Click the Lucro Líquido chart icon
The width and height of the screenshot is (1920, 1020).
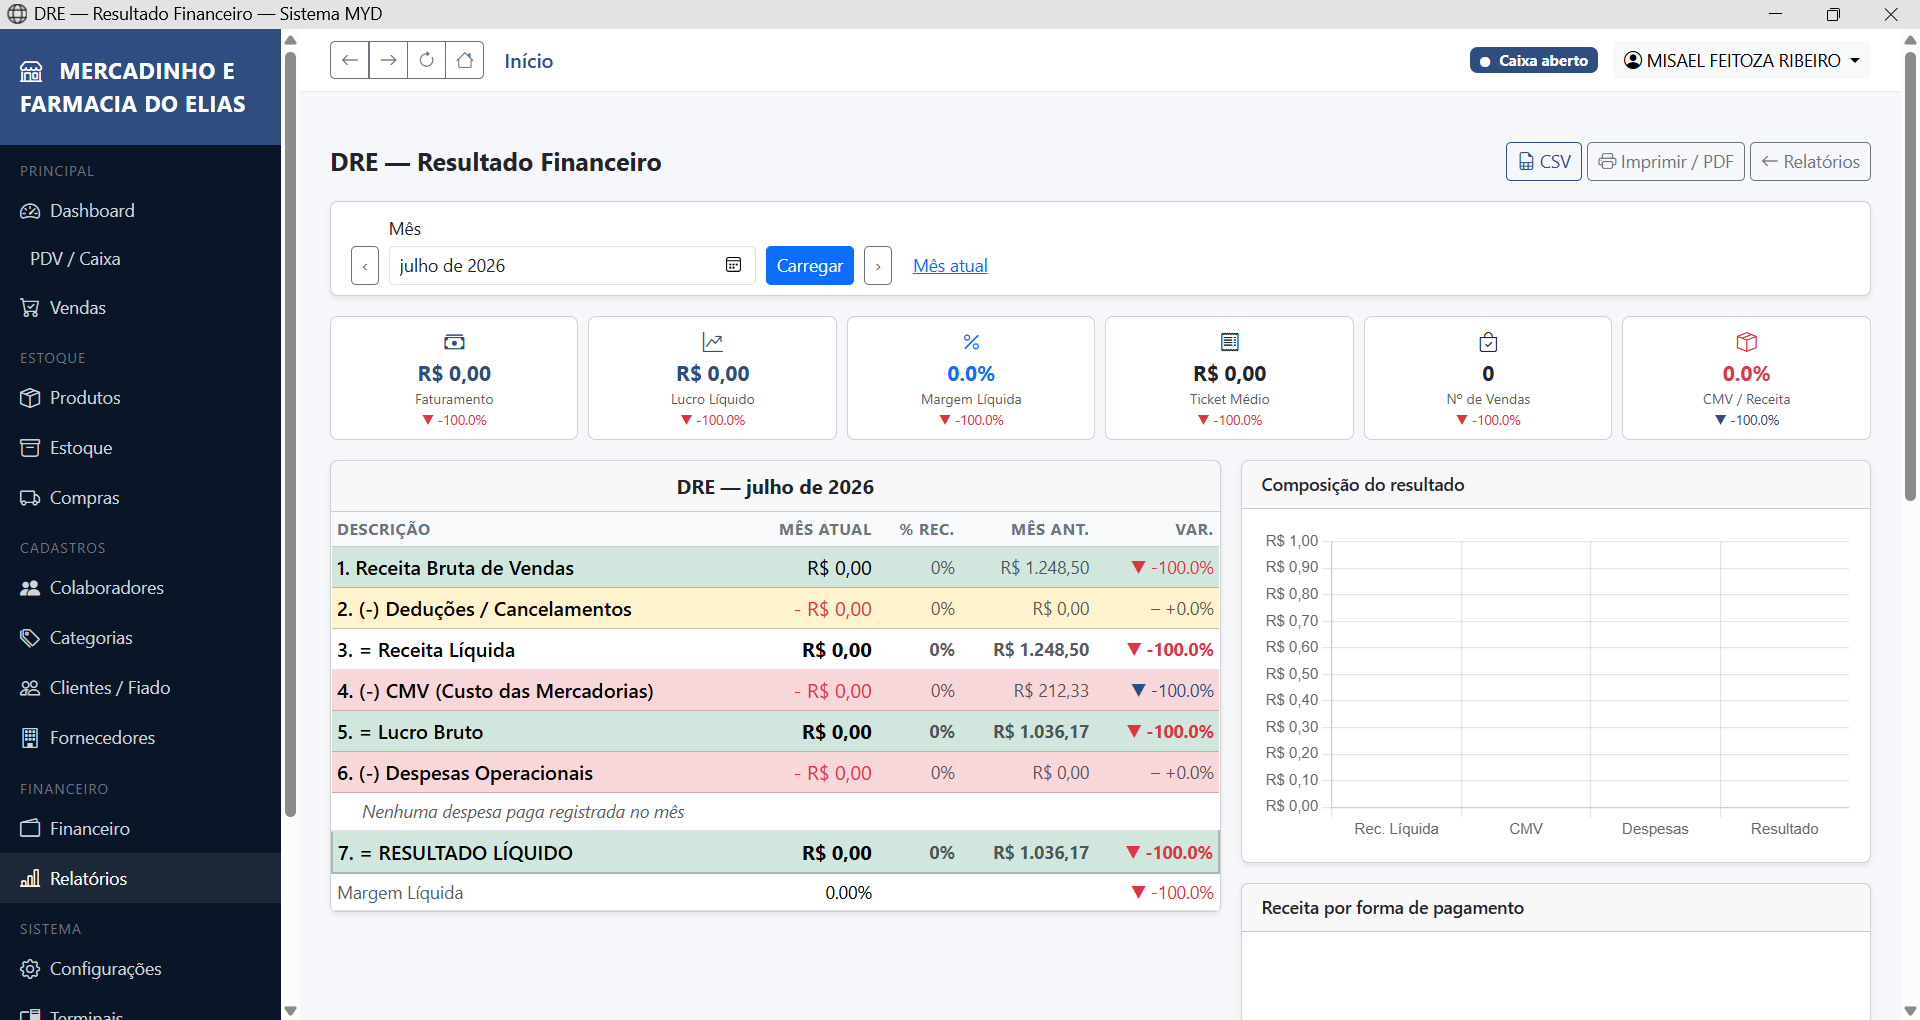[x=712, y=342]
